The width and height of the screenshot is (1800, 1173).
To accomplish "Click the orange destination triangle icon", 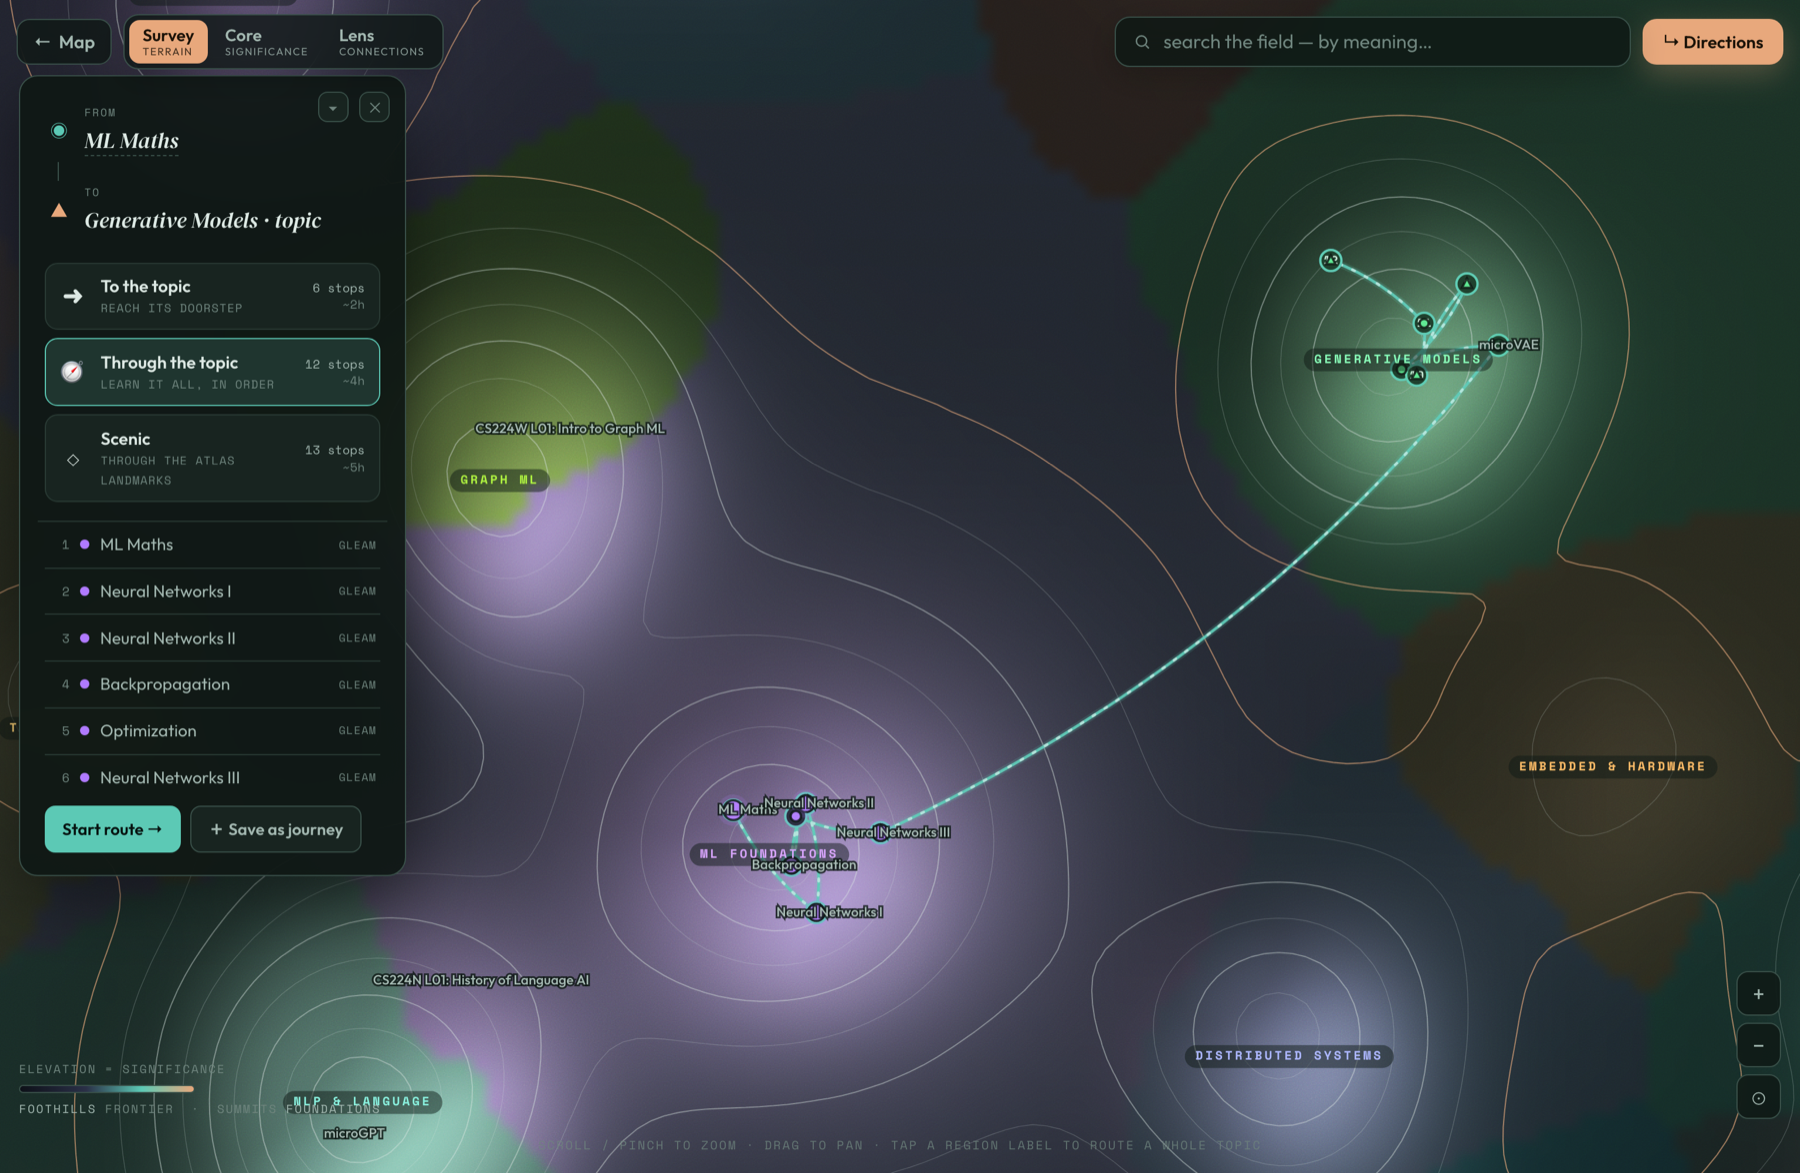I will 59,211.
